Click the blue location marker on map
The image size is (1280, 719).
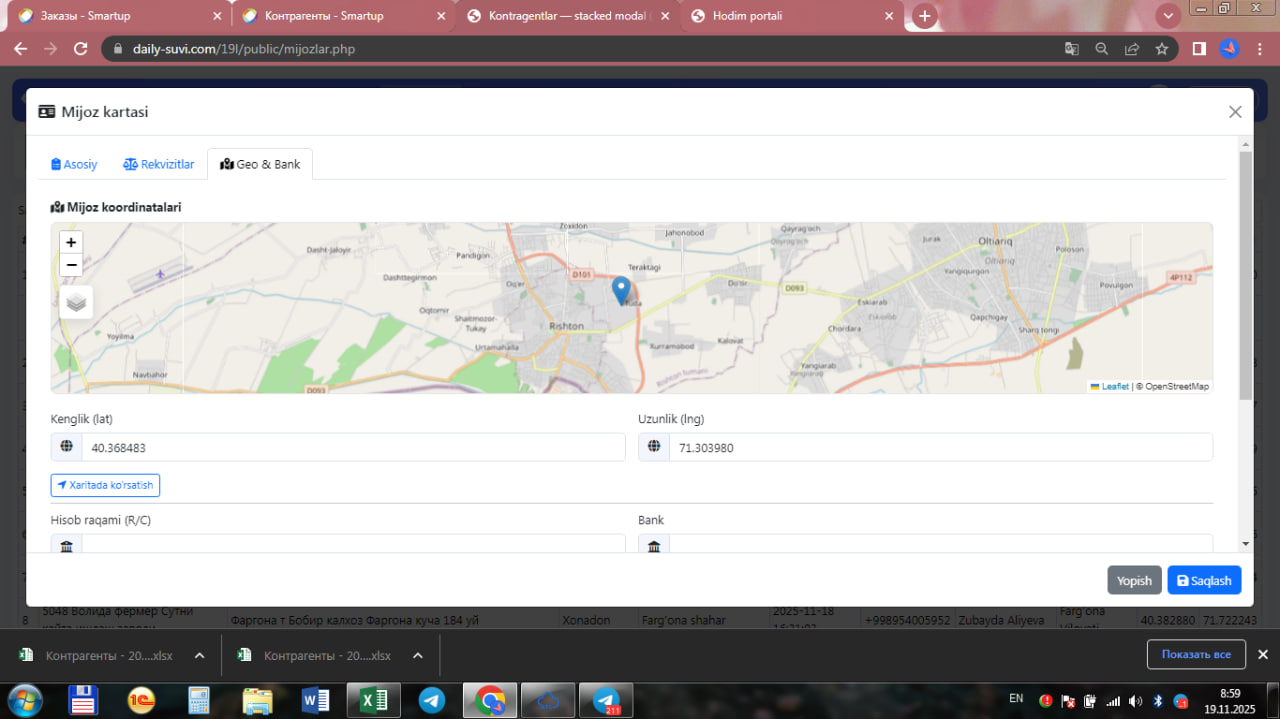(x=621, y=290)
